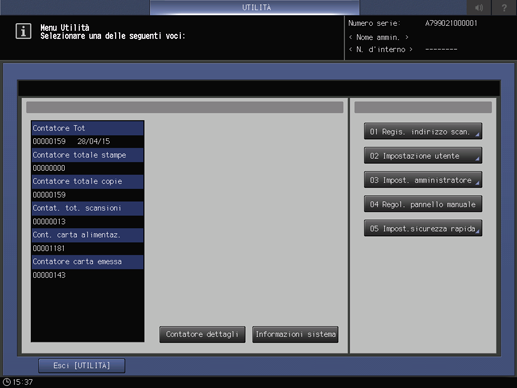Open help with the question mark icon
517x388 pixels.
pyautogui.click(x=504, y=7)
